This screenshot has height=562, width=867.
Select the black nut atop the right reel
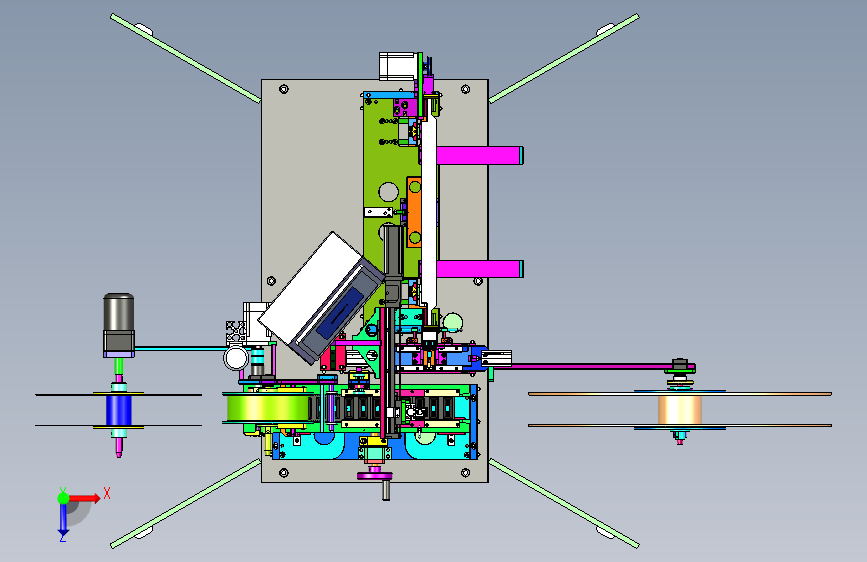680,363
